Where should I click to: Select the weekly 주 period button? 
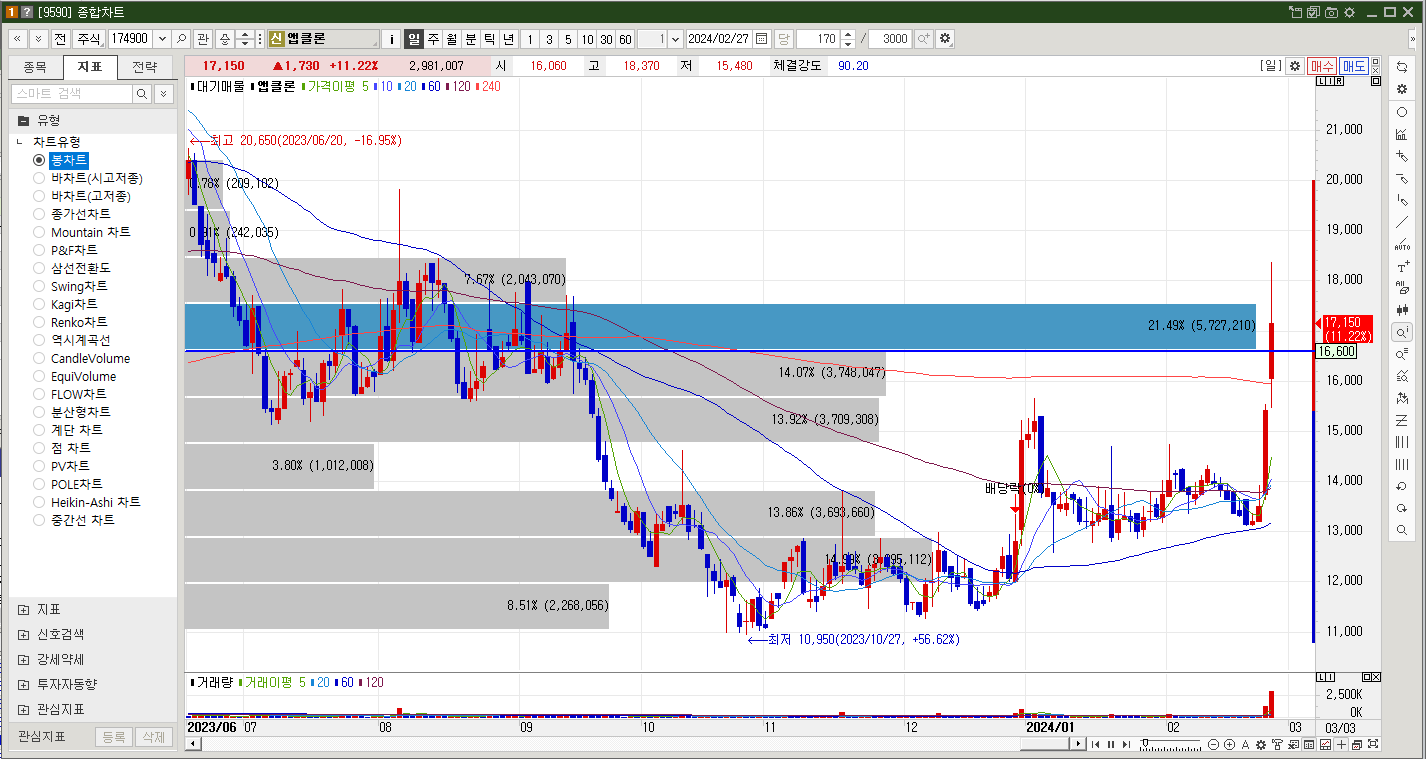(433, 39)
